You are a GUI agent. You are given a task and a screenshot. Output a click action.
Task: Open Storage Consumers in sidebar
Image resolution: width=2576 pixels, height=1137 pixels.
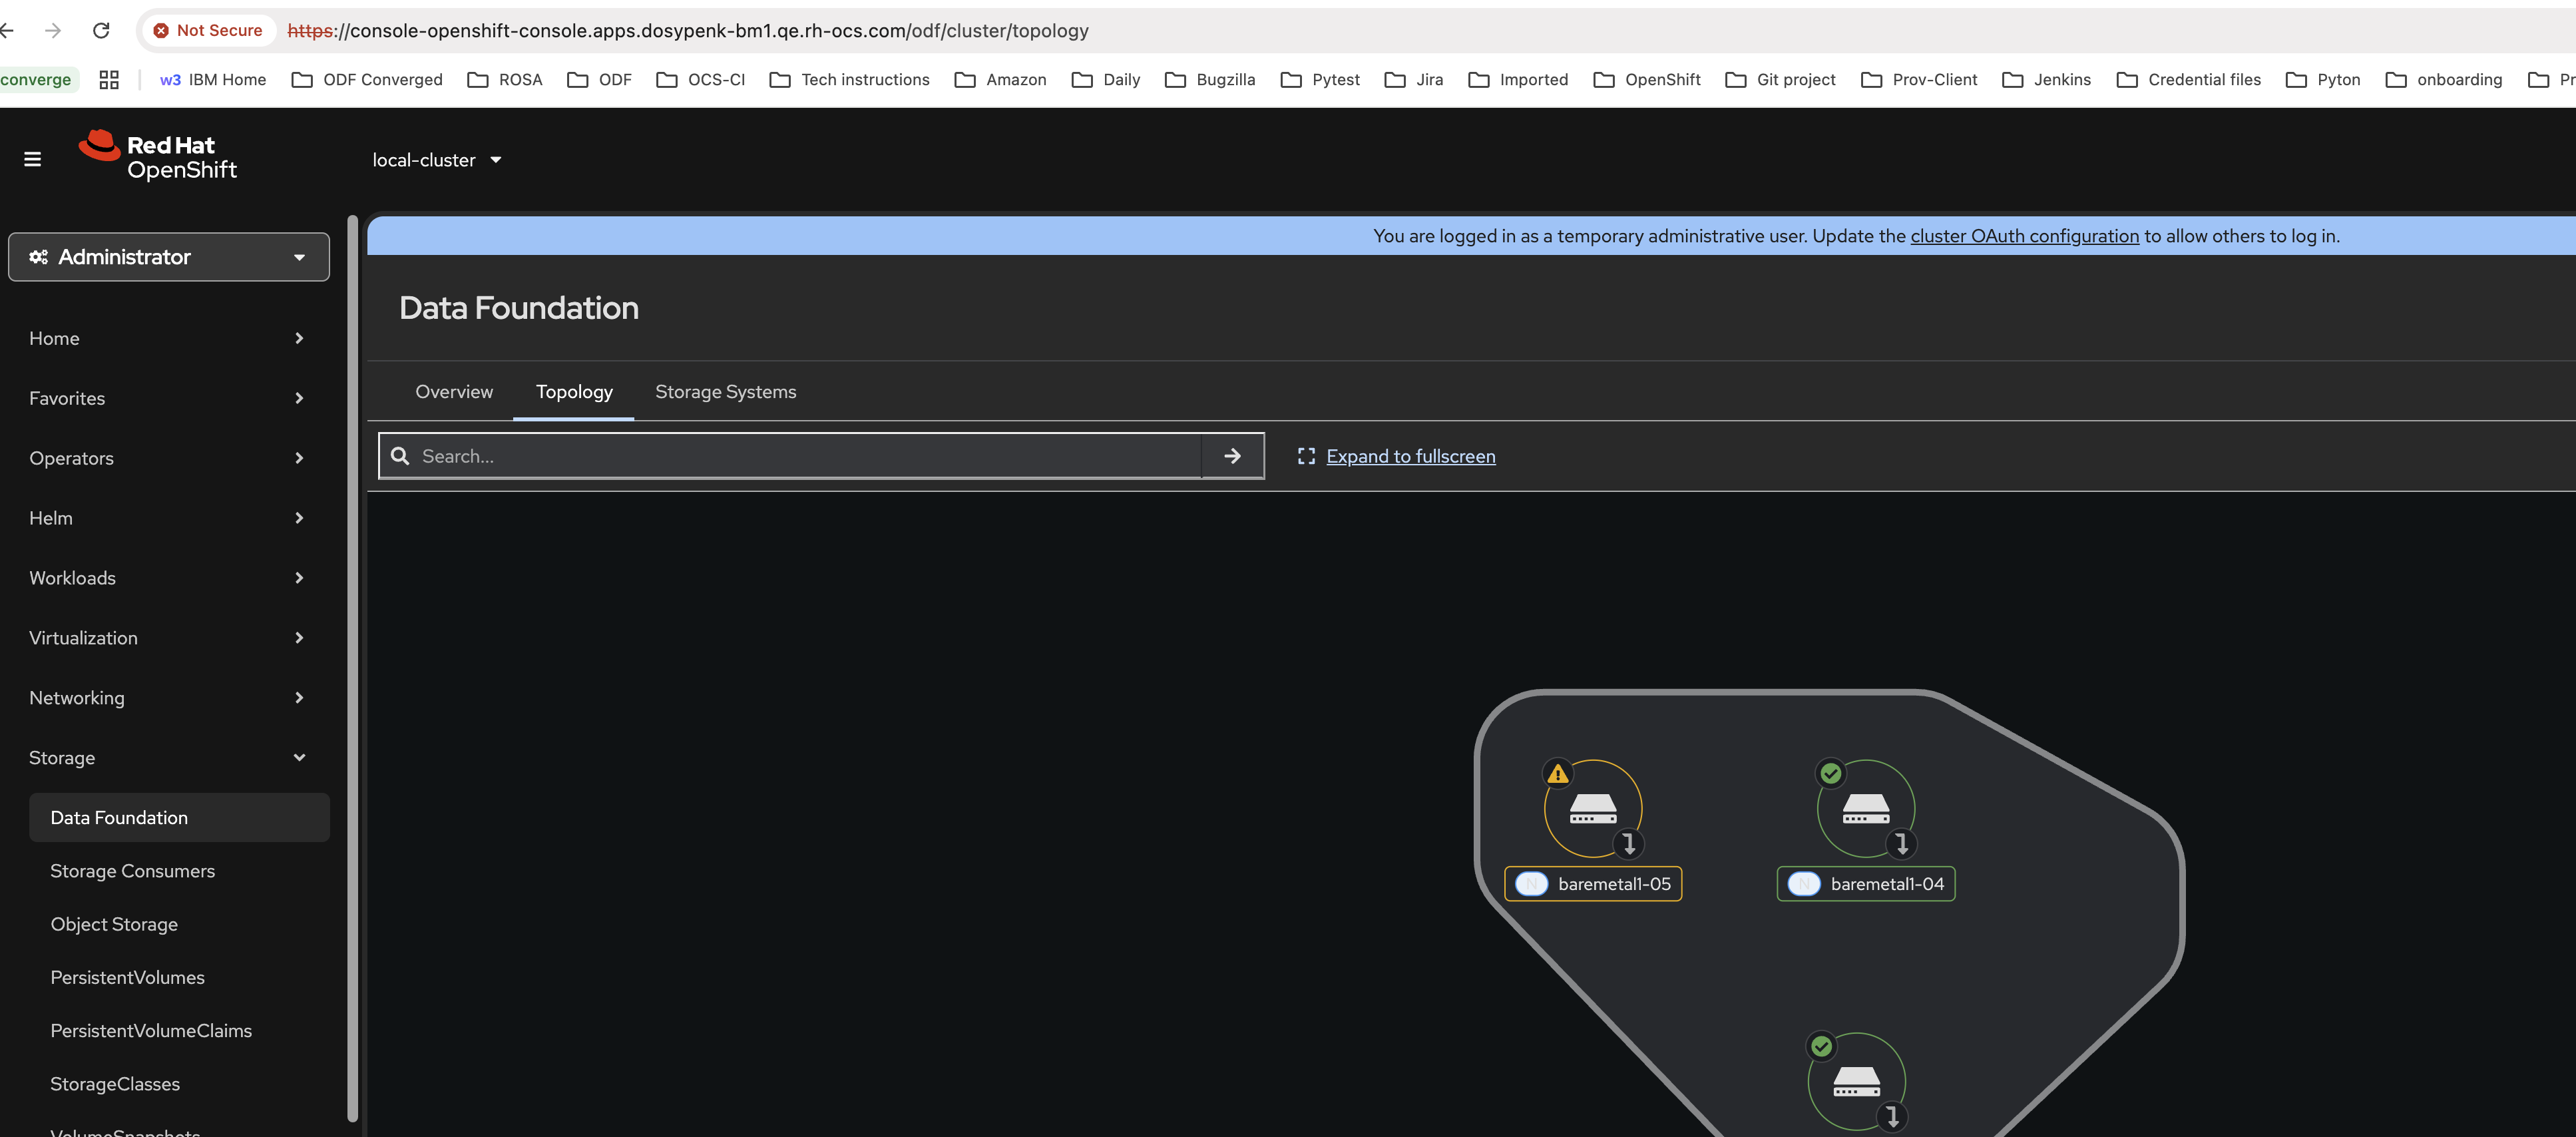tap(133, 871)
